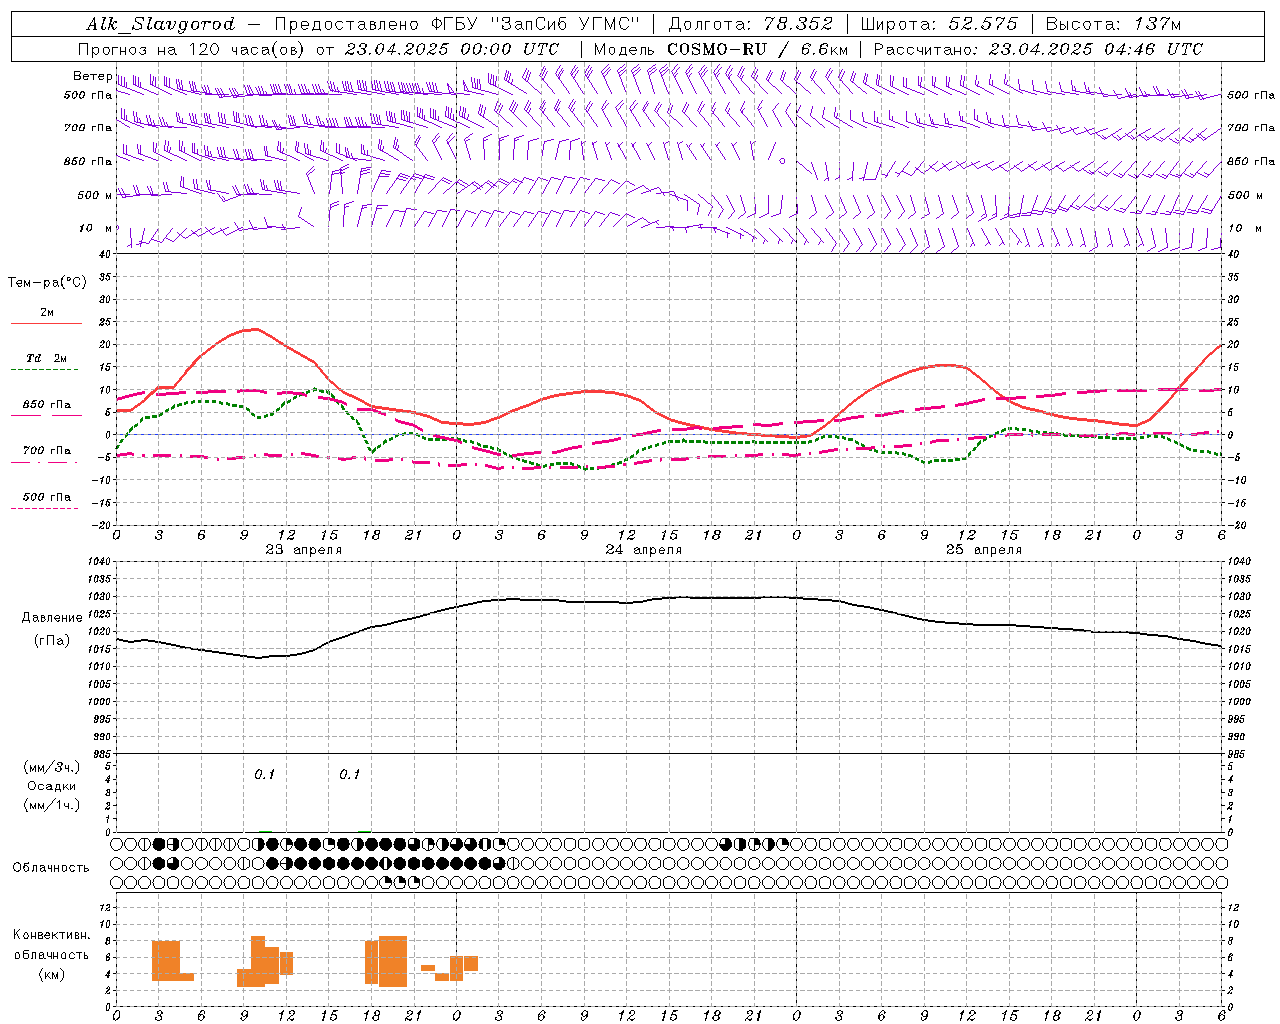Select the Осадки precipitation label

pos(52,786)
